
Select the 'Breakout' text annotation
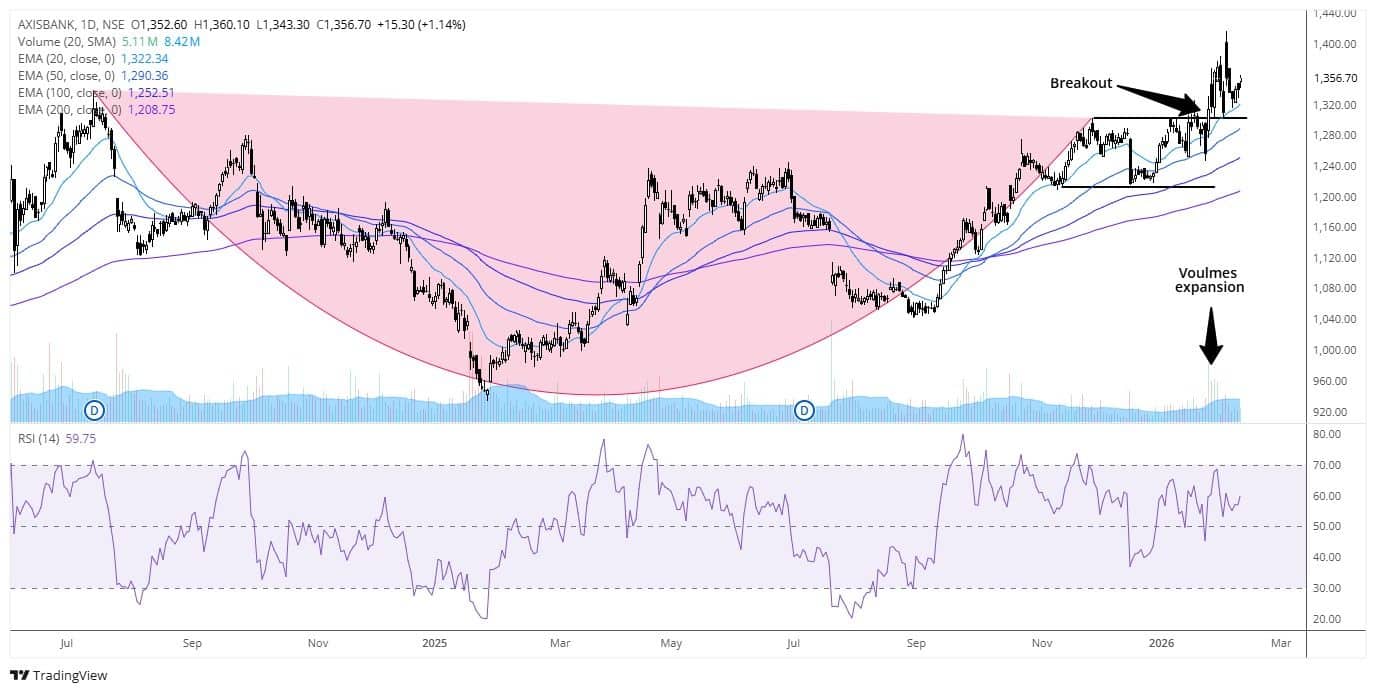click(1081, 83)
